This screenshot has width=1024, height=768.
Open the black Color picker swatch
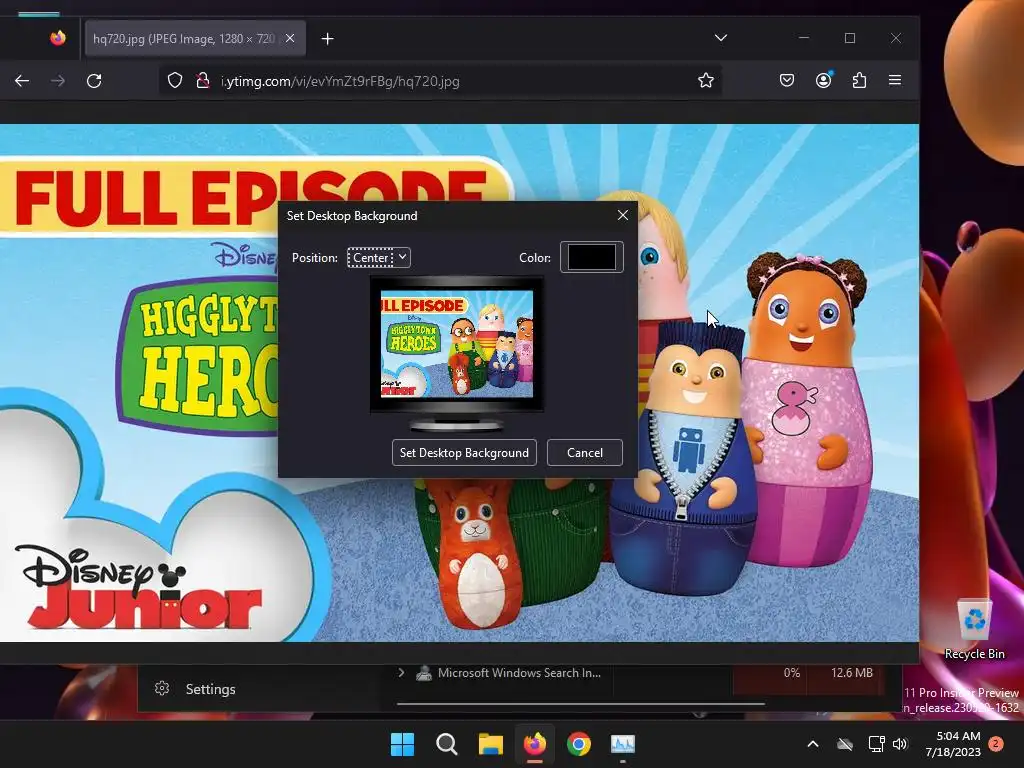pos(592,257)
